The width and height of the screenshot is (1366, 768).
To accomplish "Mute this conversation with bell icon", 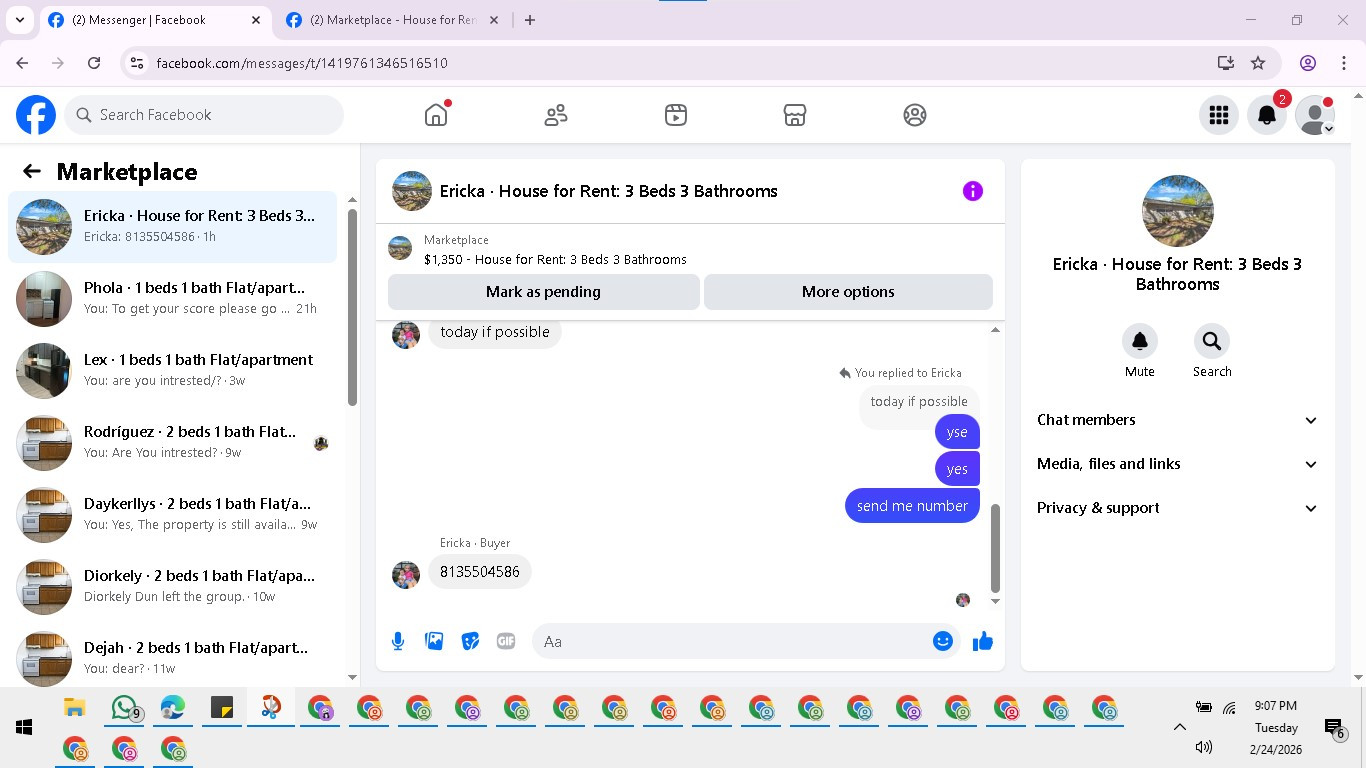I will 1140,341.
